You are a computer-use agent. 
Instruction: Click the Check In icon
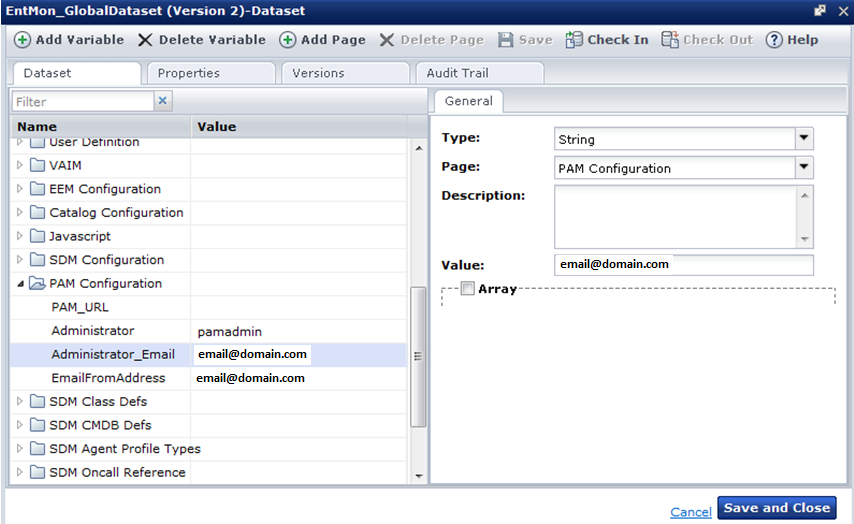pos(574,40)
